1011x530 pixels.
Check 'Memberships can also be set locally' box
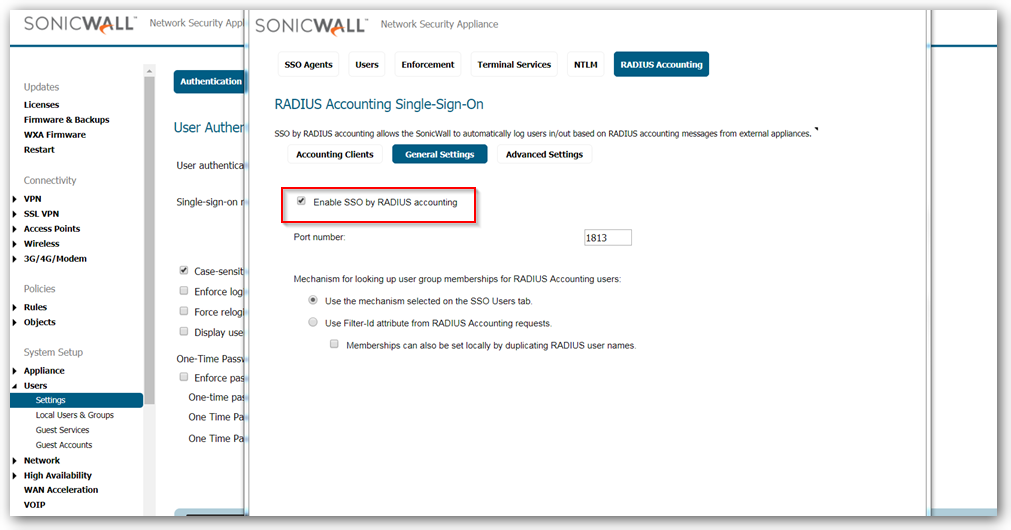335,345
